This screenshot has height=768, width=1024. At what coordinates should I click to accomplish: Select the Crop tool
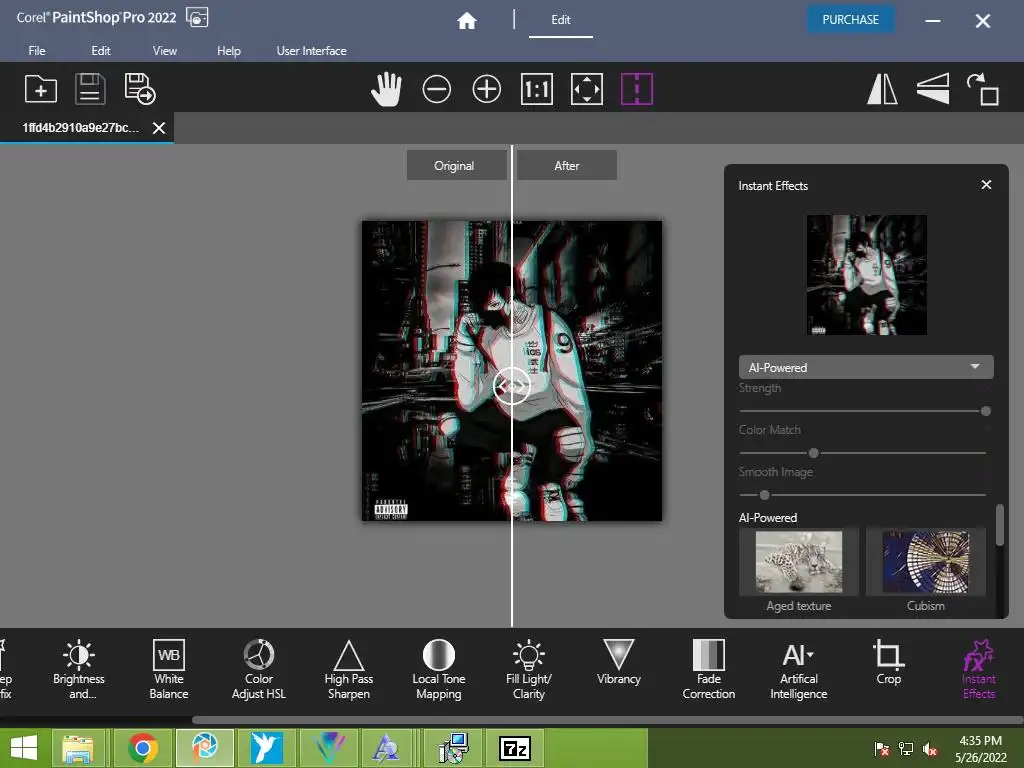[889, 662]
